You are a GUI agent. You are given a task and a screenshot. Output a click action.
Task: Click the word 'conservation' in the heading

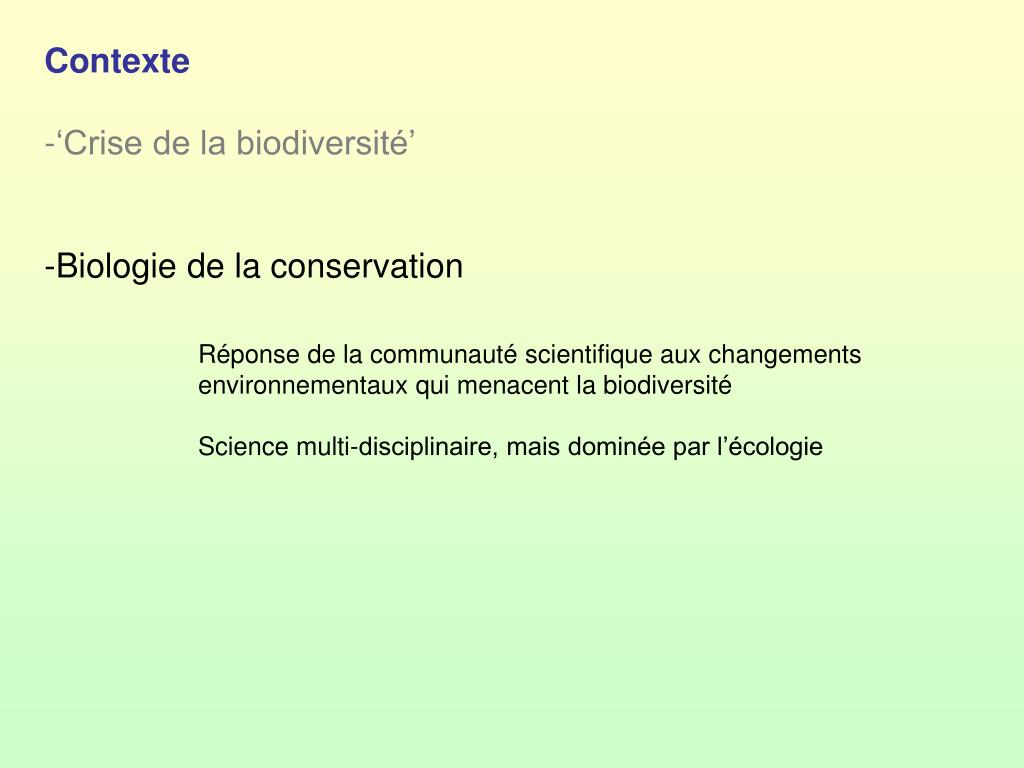[366, 266]
